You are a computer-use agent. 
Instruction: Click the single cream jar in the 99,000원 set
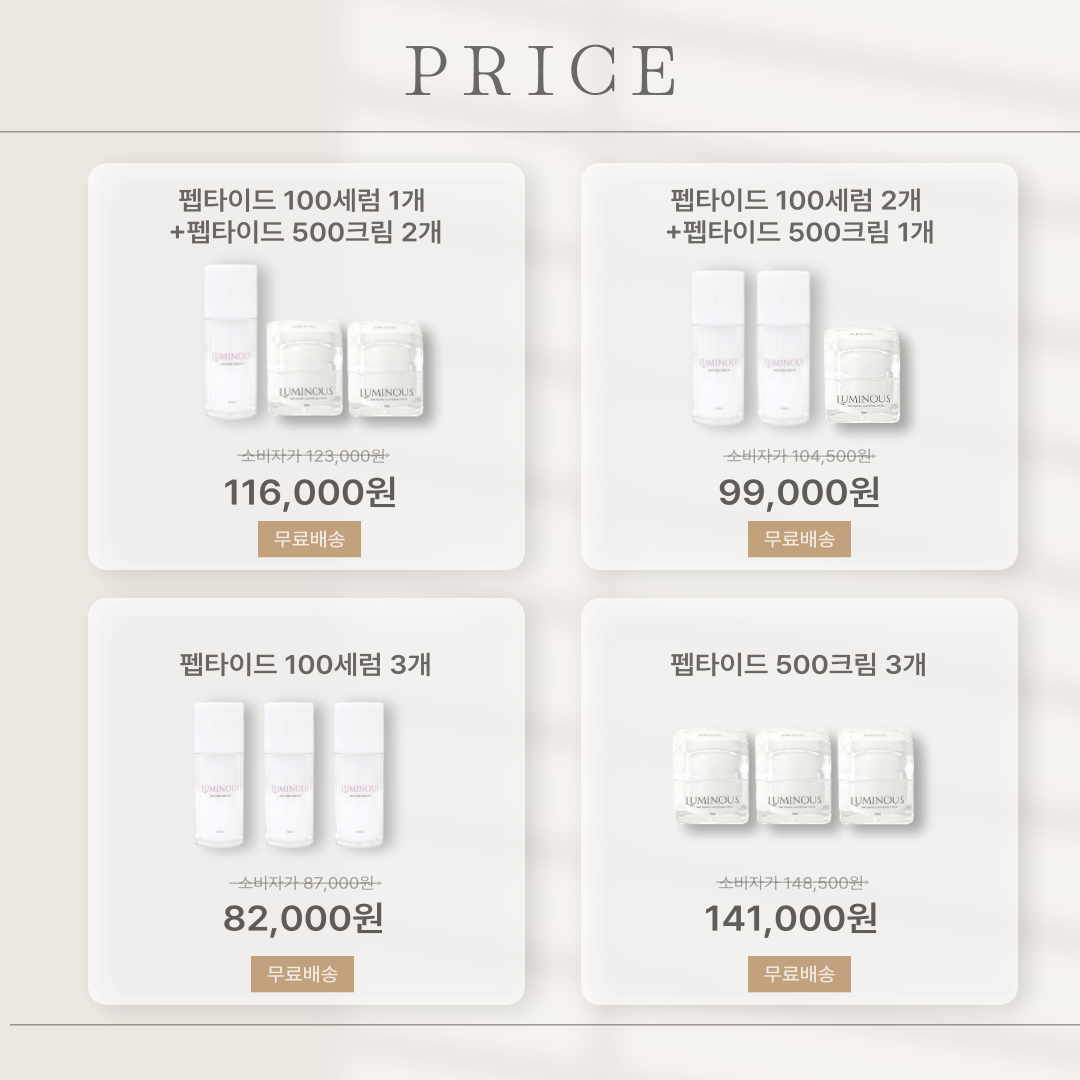[x=862, y=374]
